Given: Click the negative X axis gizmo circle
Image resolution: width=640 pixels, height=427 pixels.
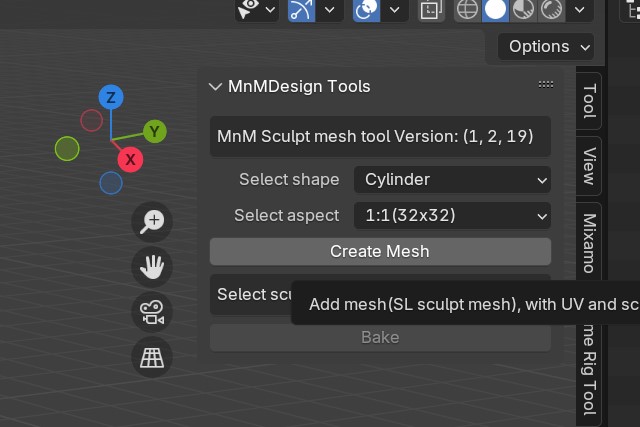Looking at the screenshot, I should click(91, 120).
